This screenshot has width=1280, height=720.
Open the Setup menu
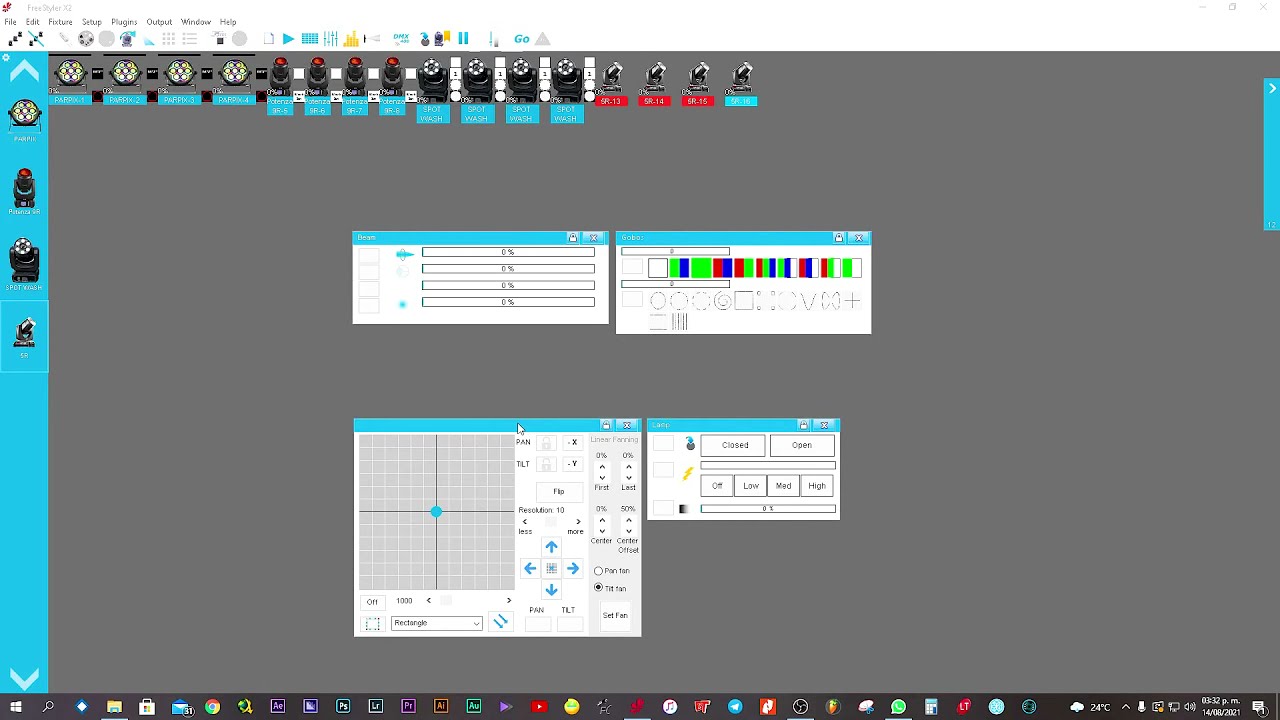point(91,22)
